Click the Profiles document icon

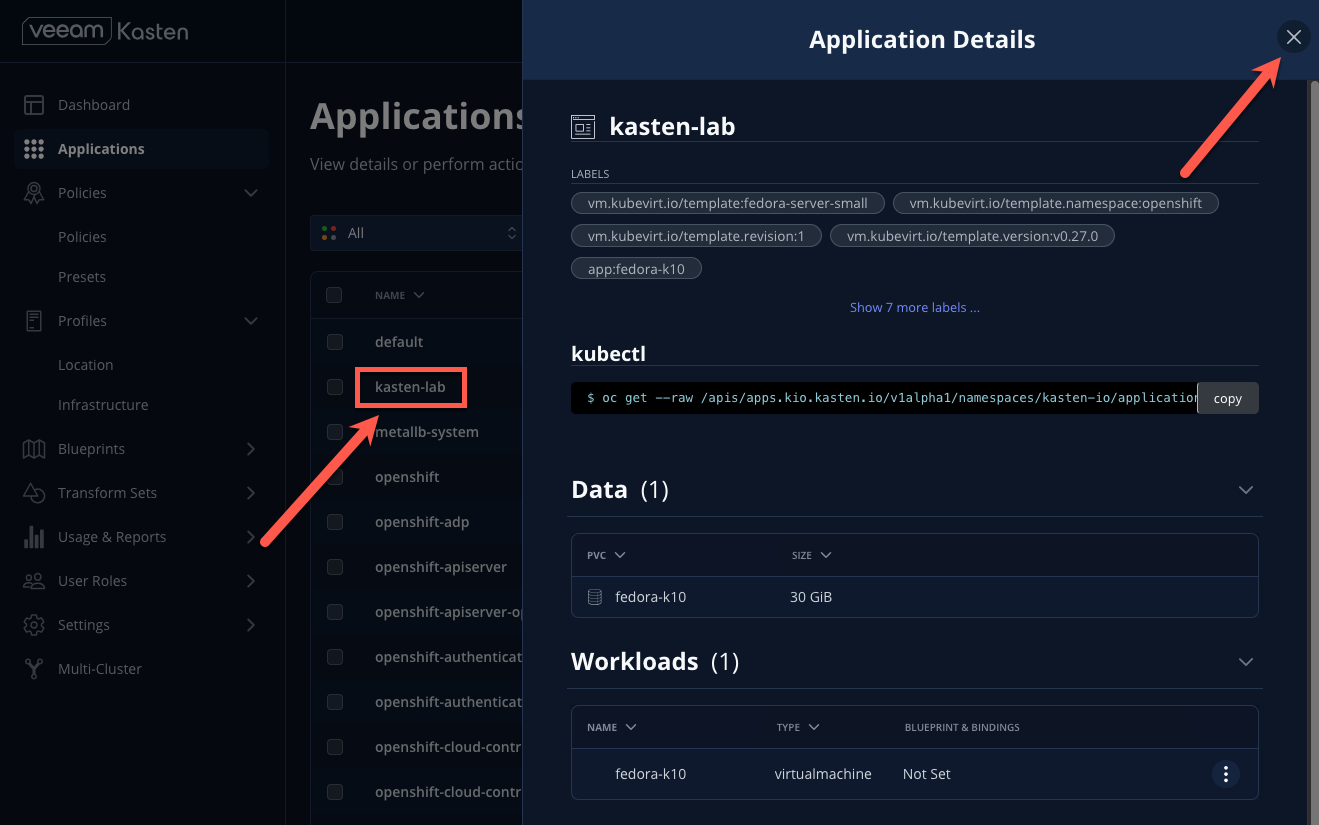34,321
